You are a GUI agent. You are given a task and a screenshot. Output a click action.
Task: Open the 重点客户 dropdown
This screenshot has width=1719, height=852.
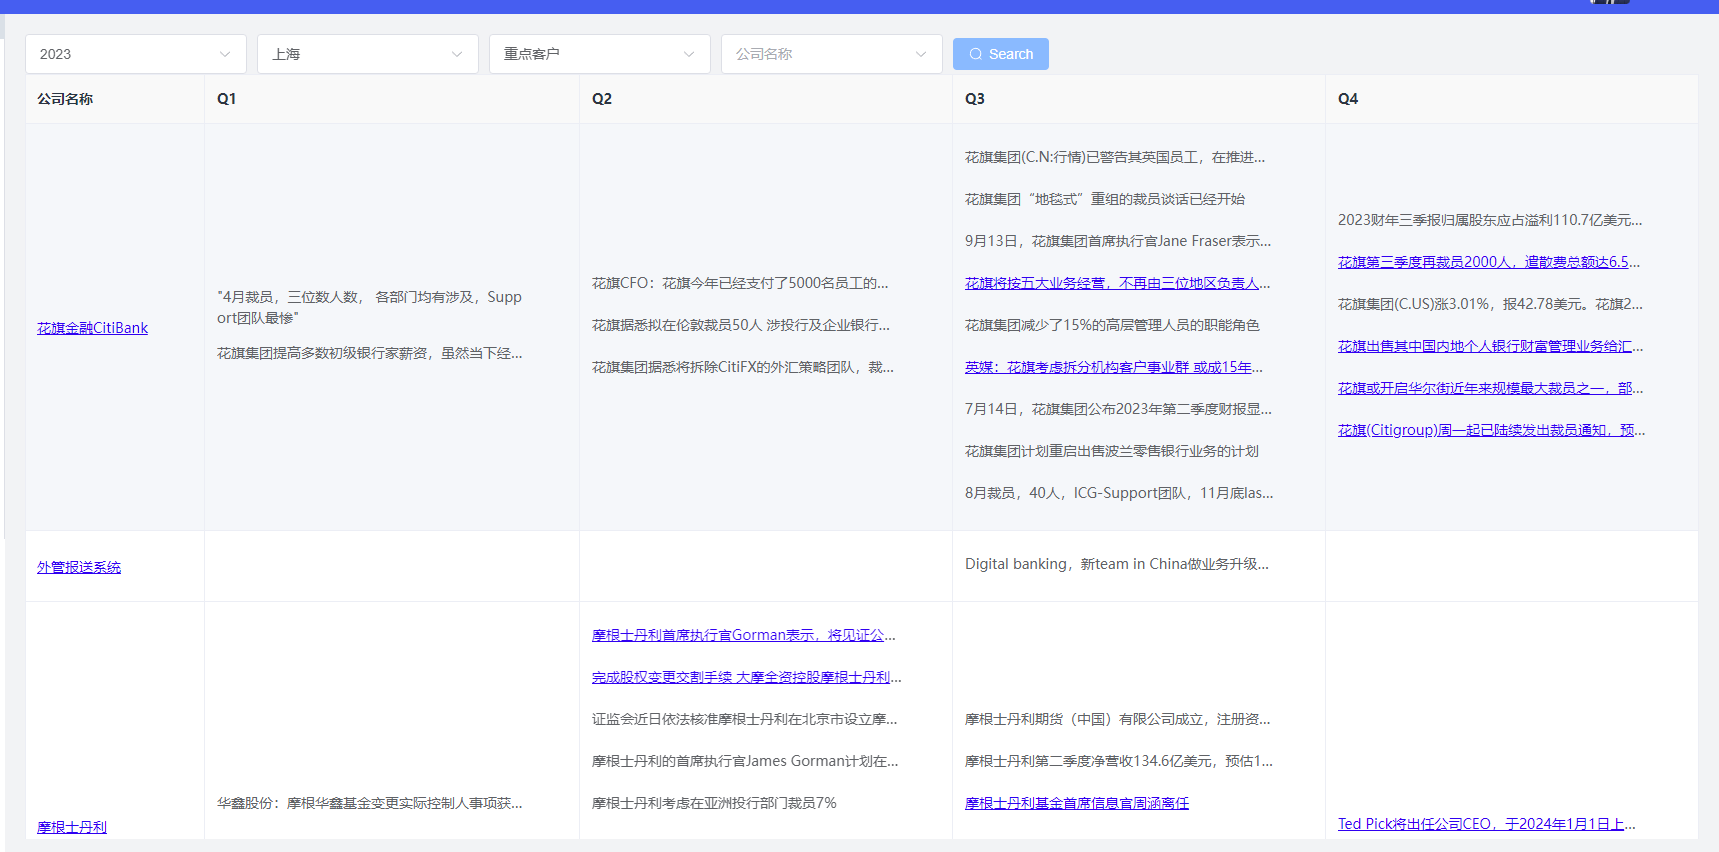tap(600, 54)
